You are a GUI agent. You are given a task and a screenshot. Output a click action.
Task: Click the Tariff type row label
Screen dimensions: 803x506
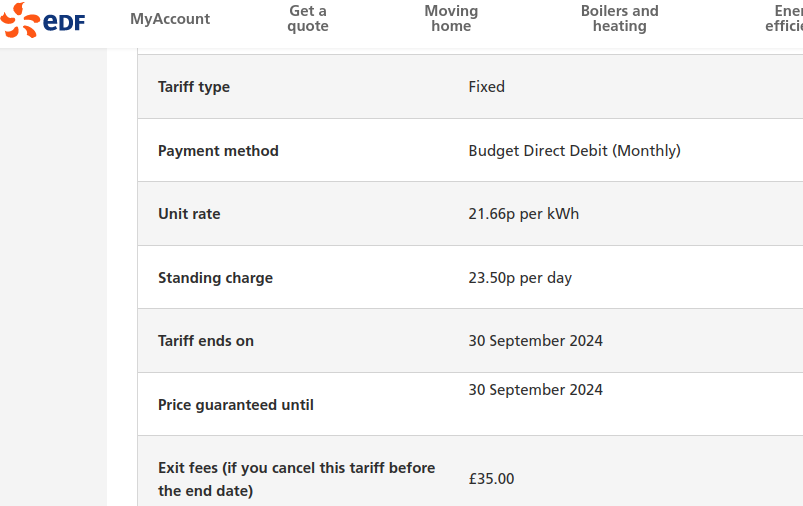point(194,87)
